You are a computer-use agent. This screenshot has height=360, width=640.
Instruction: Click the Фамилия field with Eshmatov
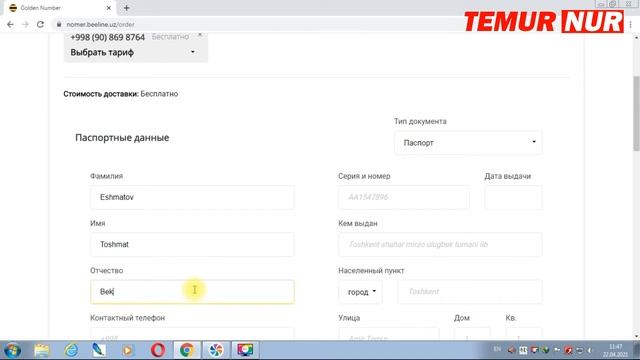(x=192, y=197)
